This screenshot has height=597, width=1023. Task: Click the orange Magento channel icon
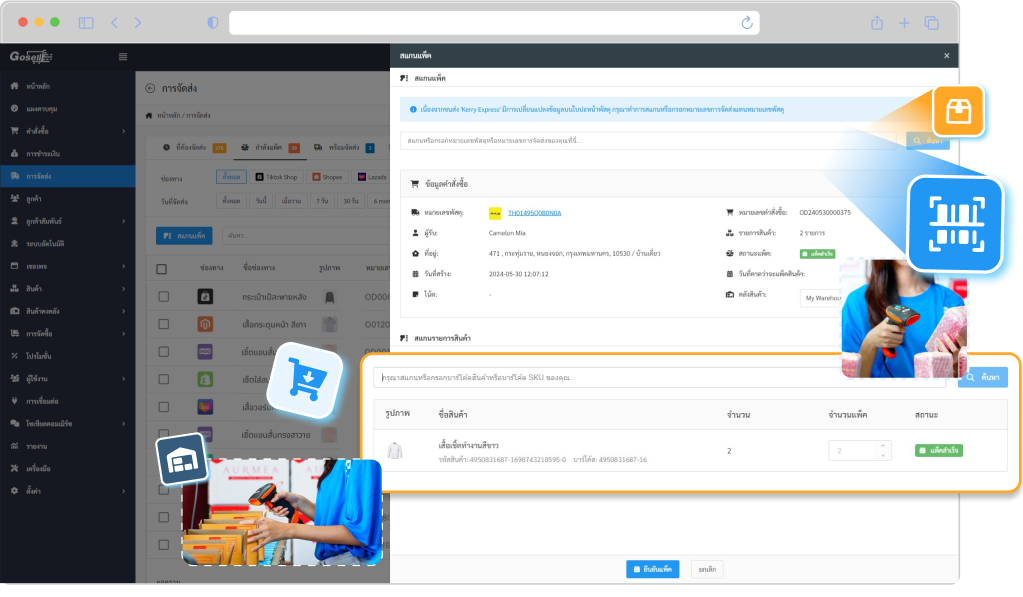click(x=205, y=324)
